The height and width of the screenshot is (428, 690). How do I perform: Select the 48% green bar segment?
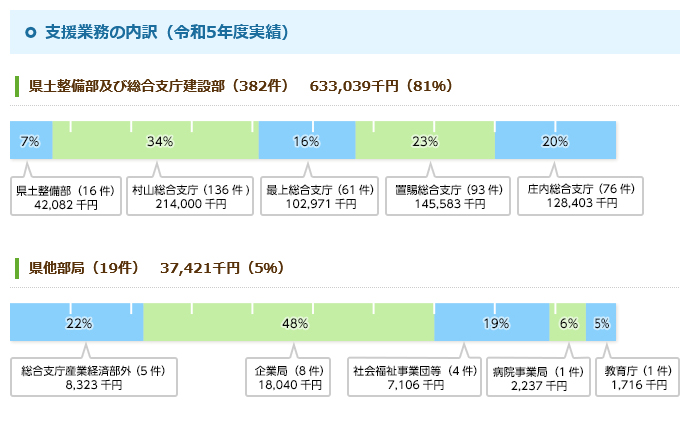pyautogui.click(x=289, y=322)
